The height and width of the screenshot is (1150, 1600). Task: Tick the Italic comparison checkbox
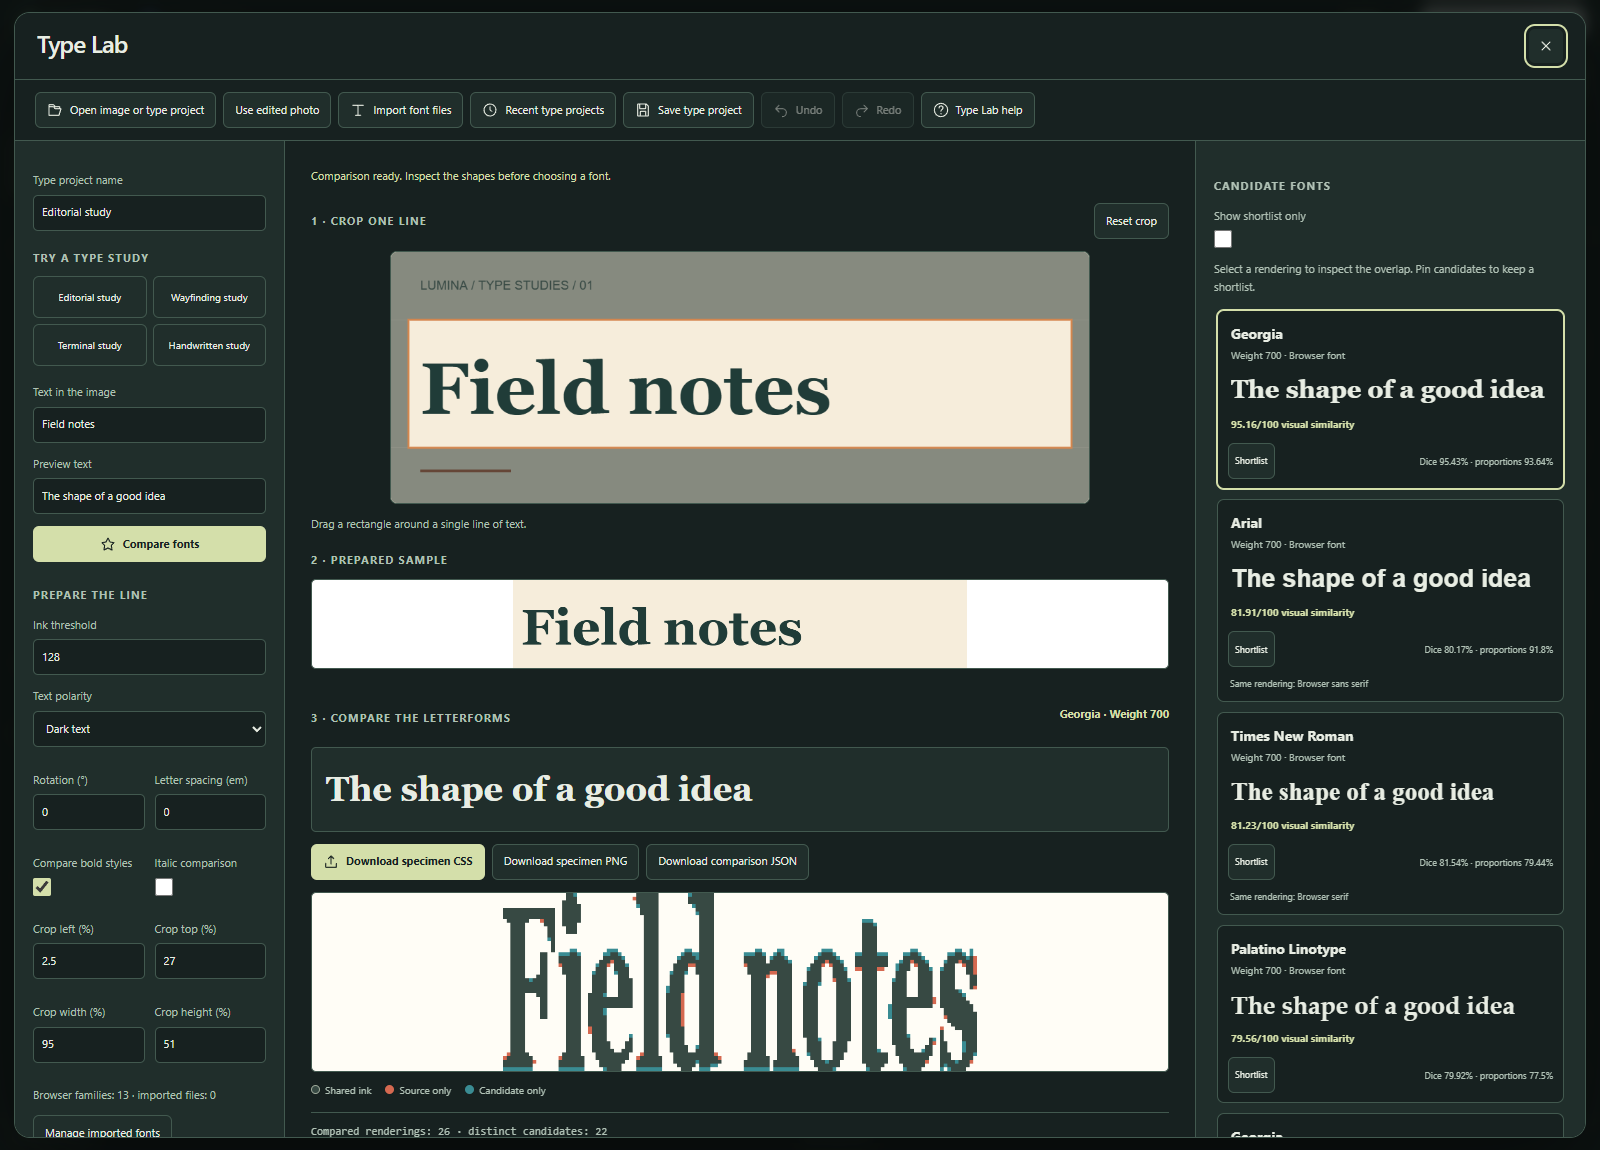(x=164, y=887)
